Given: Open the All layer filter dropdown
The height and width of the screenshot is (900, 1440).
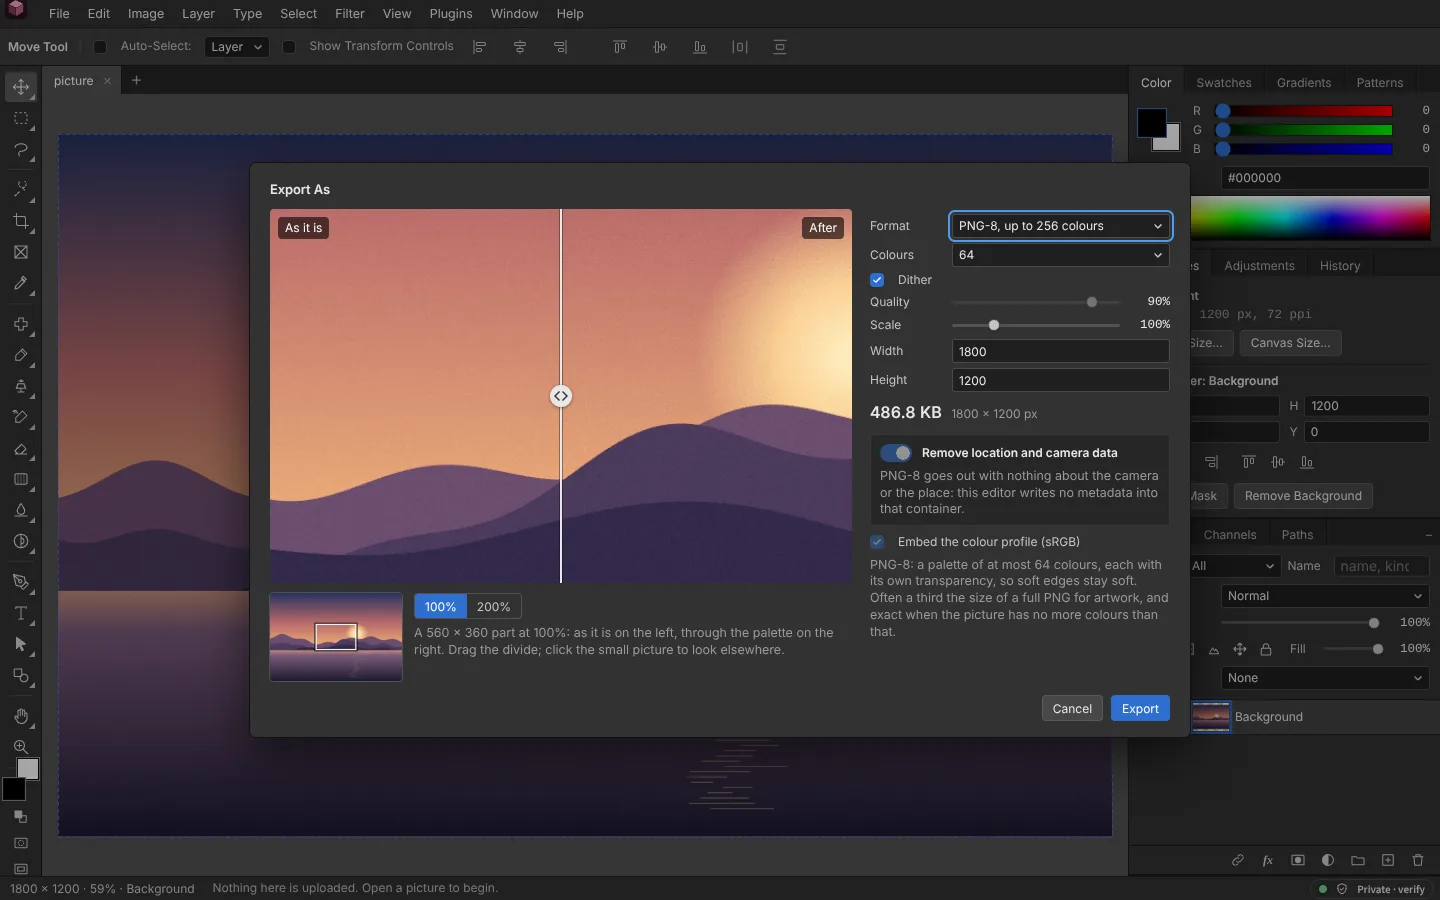Looking at the screenshot, I should point(1234,566).
